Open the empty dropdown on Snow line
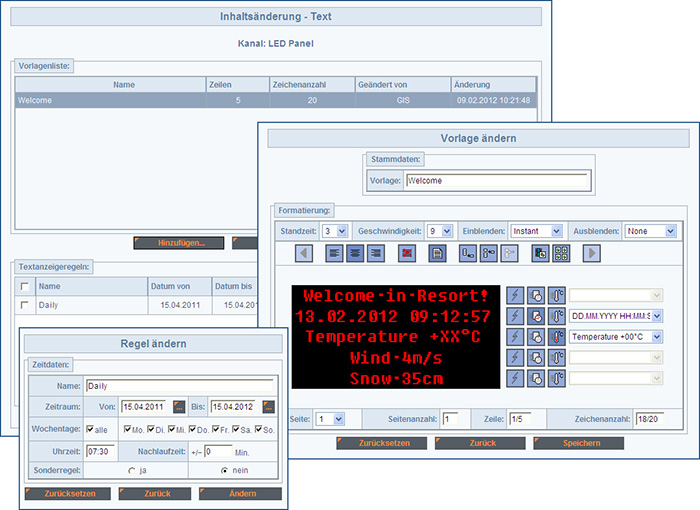Screen dimensions: 700x510 click(x=616, y=378)
